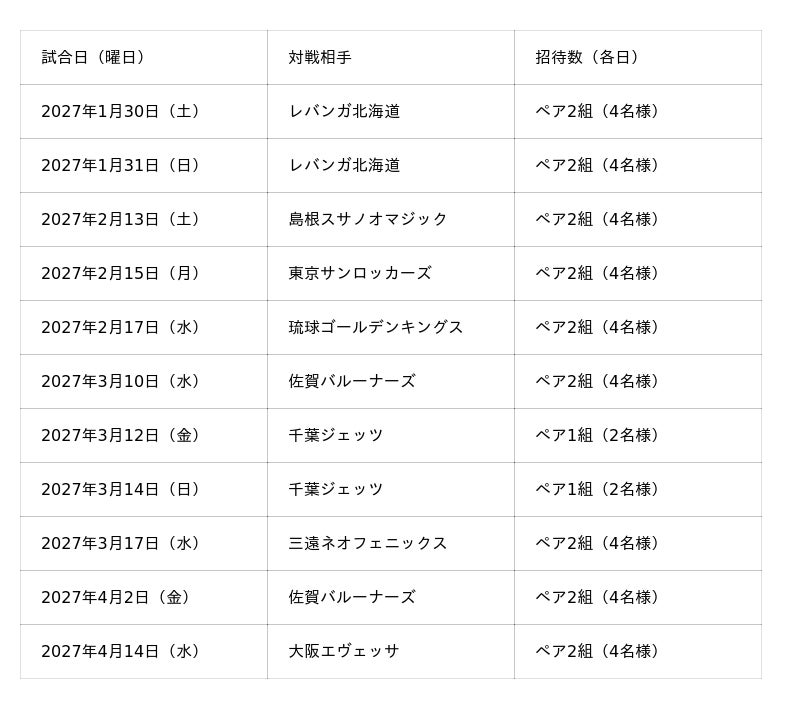The width and height of the screenshot is (800, 709).
Task: Click the 招待数（各日） column header
Action: (638, 57)
